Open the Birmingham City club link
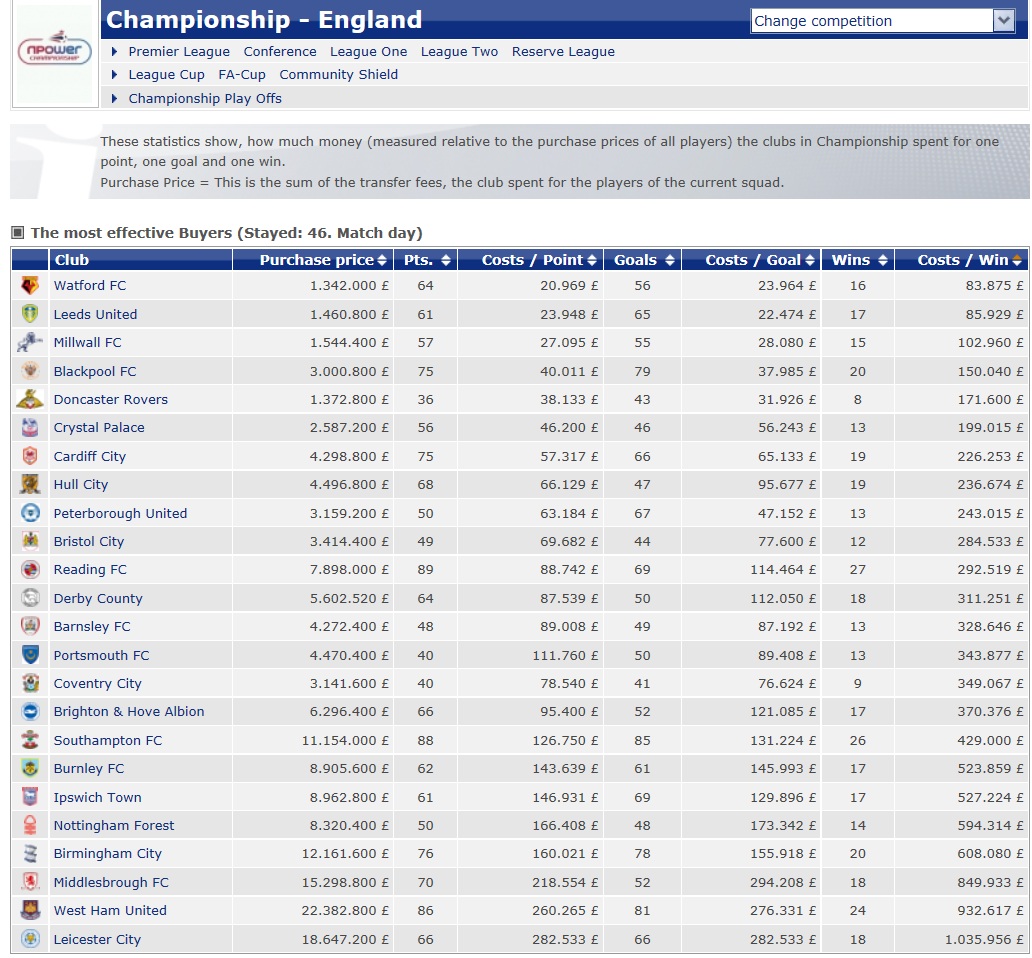This screenshot has height=958, width=1032. pos(107,853)
